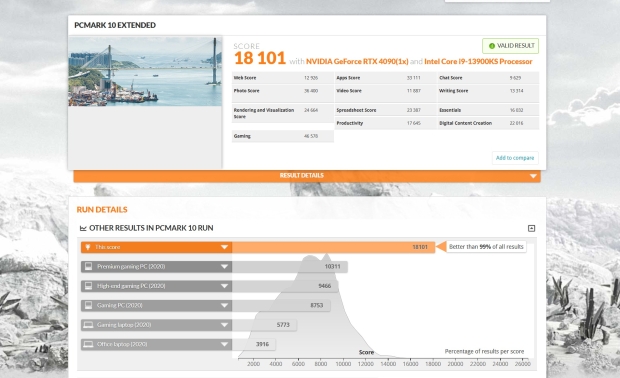Click the Valid Result badge
Viewport: 620px width, 378px height.
tap(510, 46)
